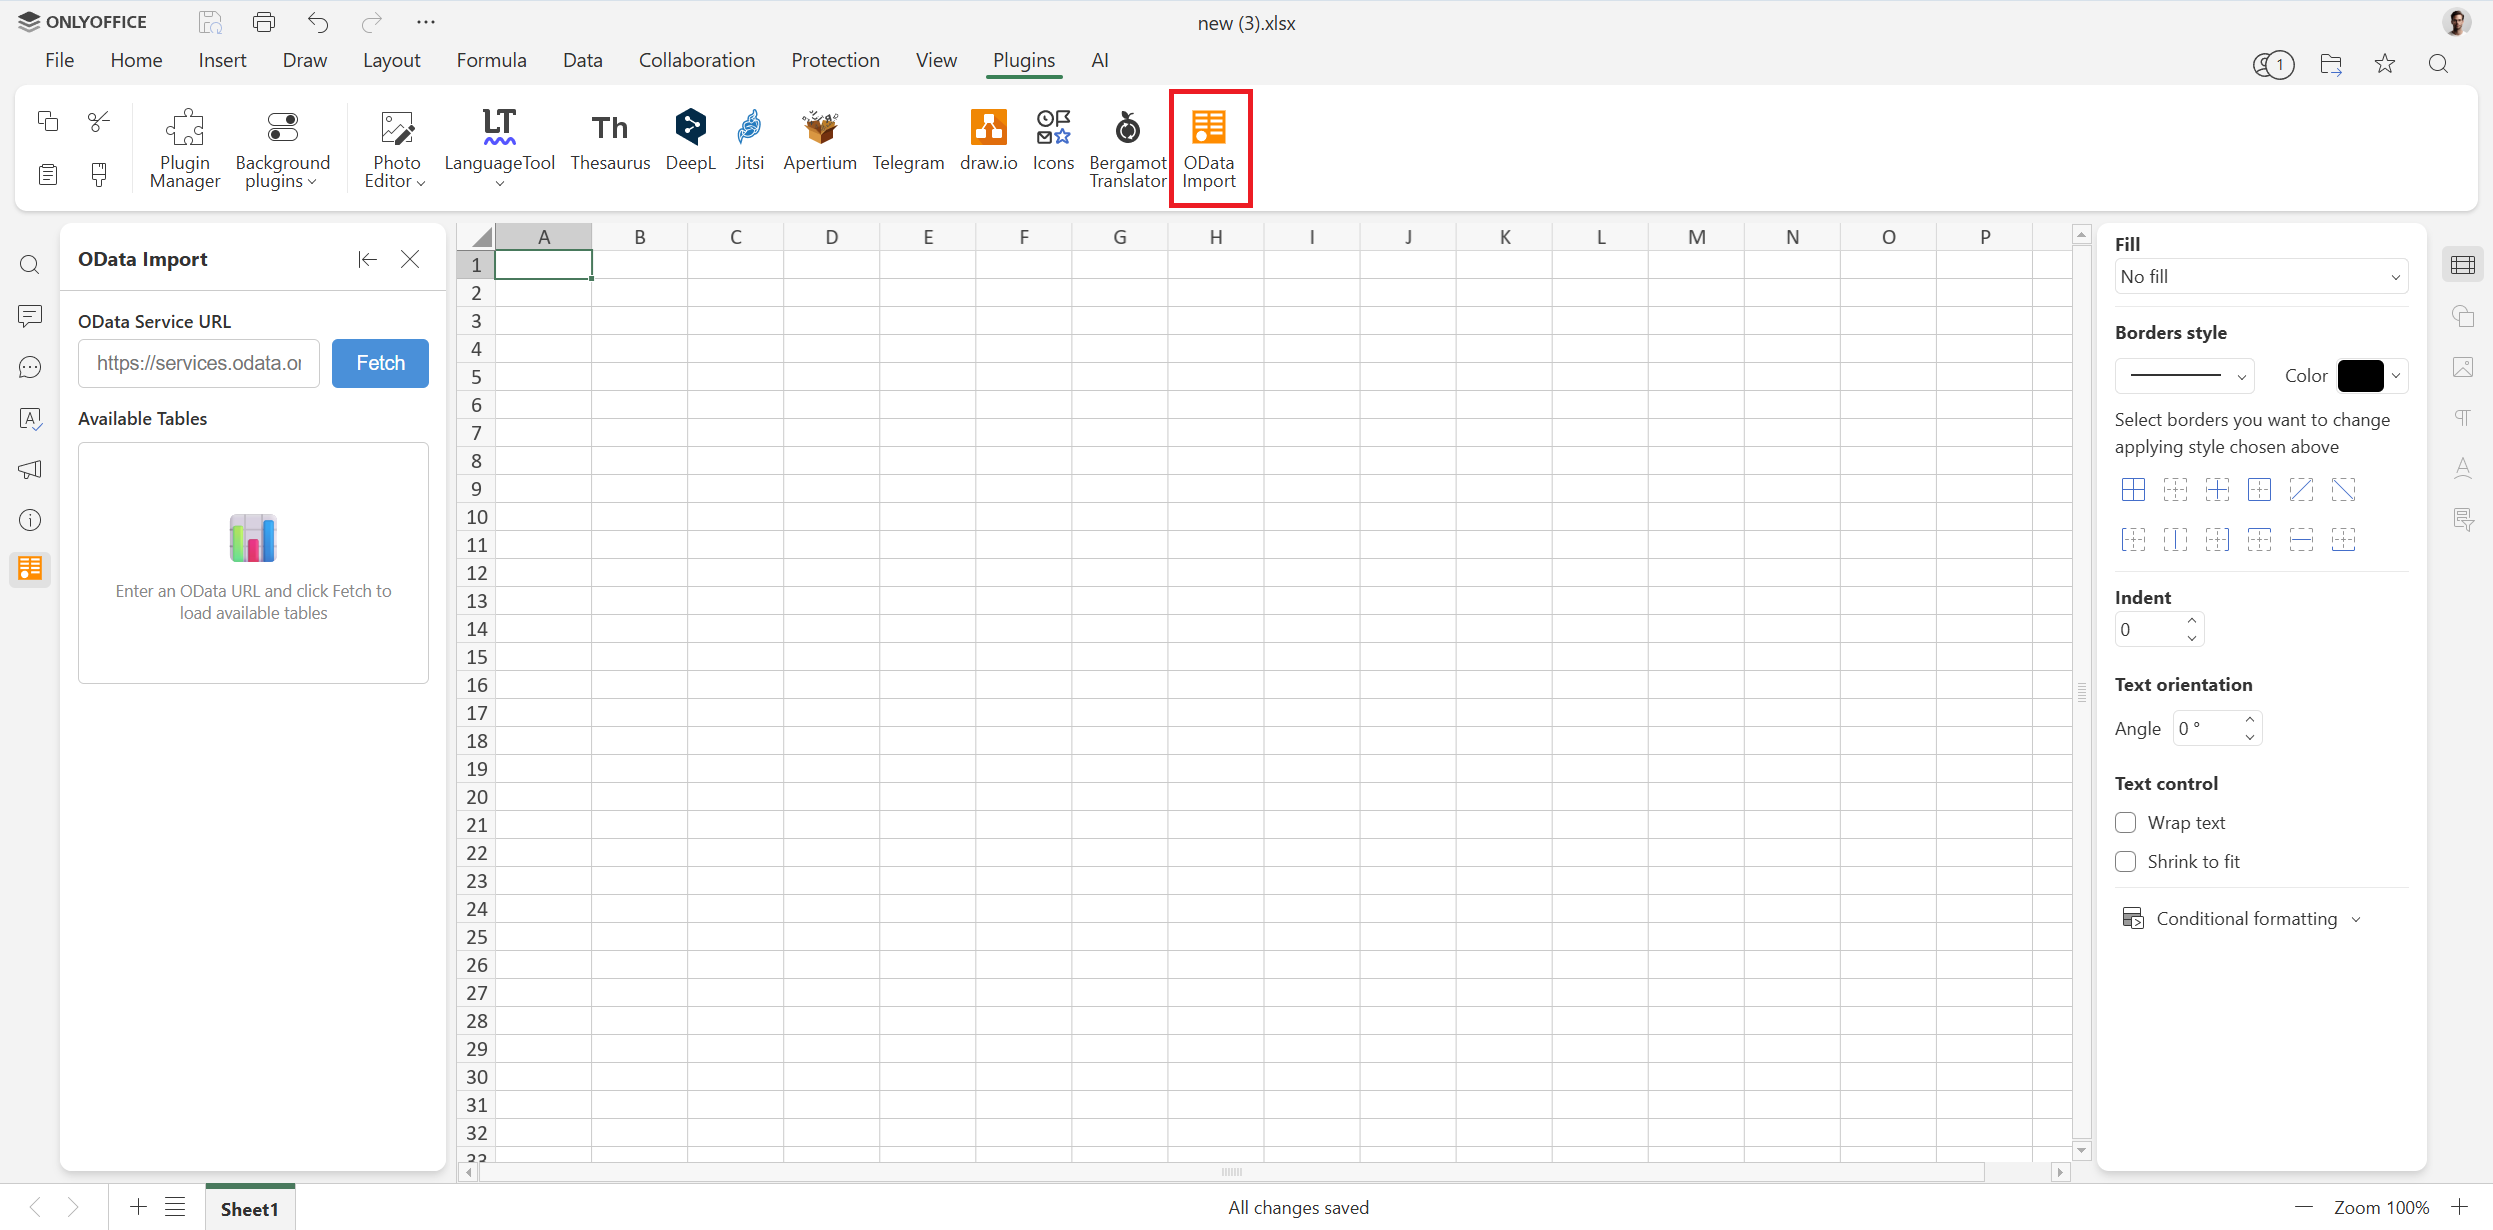The image size is (2493, 1230).
Task: Open the border line style dropdown
Action: [x=2185, y=375]
